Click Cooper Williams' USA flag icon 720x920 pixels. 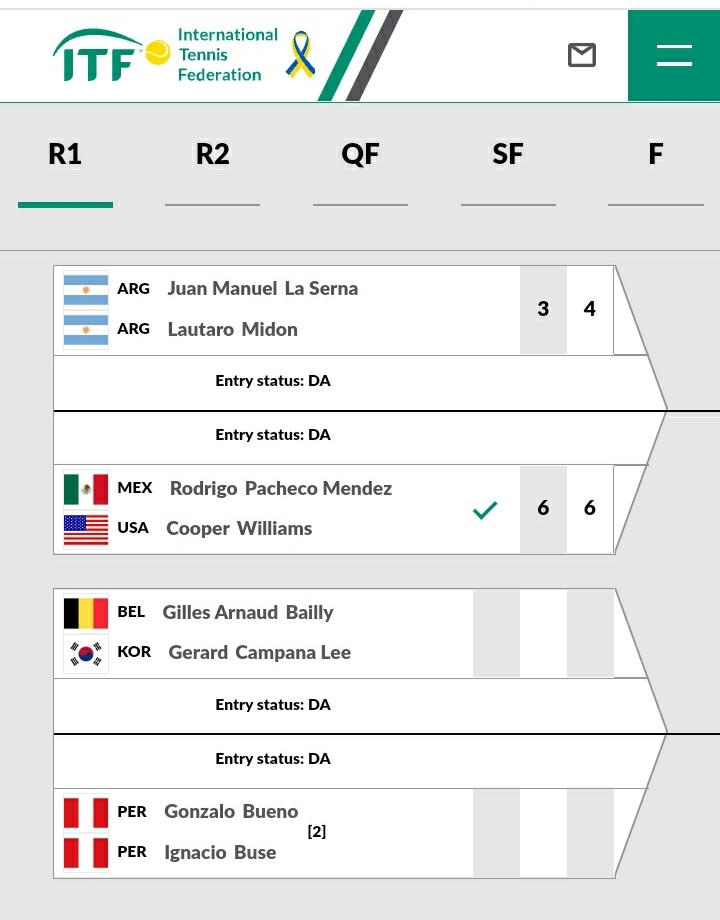86,529
